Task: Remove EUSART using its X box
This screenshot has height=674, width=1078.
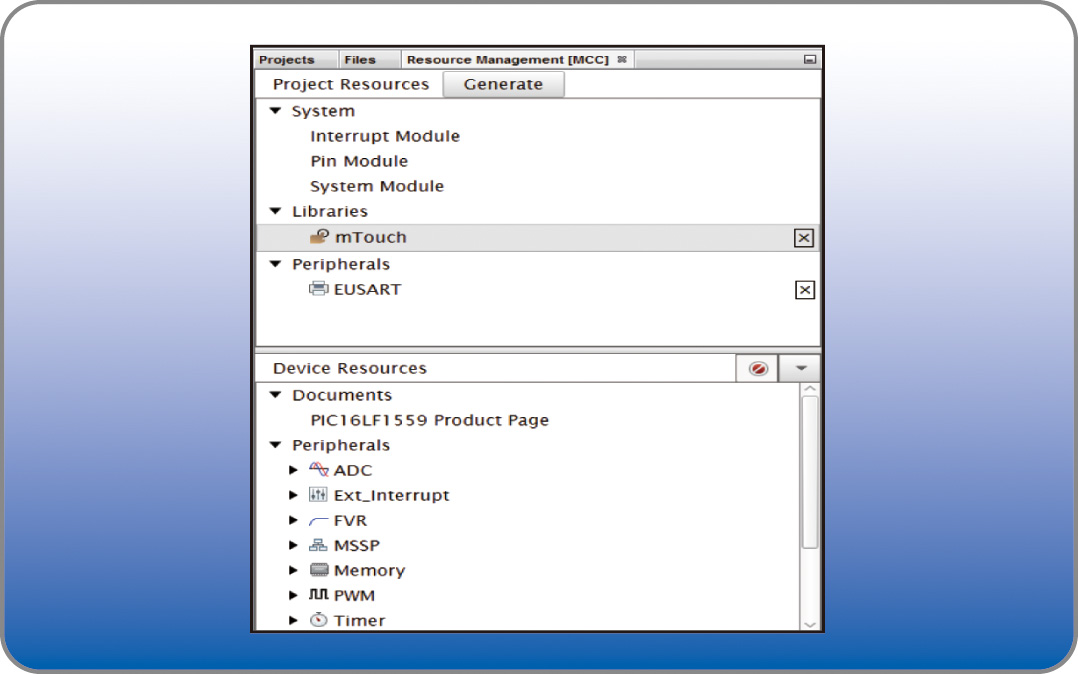Action: [804, 290]
